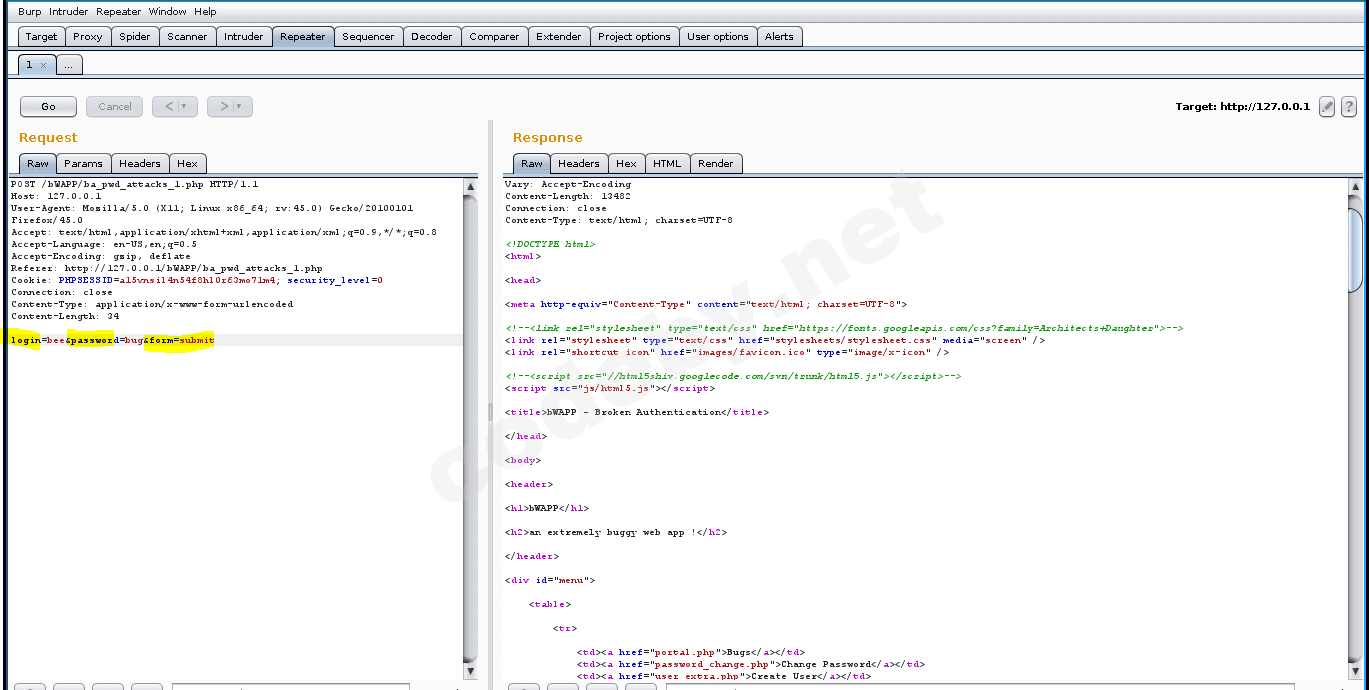The image size is (1369, 690).
Task: Show request Params view tab
Action: coord(83,164)
